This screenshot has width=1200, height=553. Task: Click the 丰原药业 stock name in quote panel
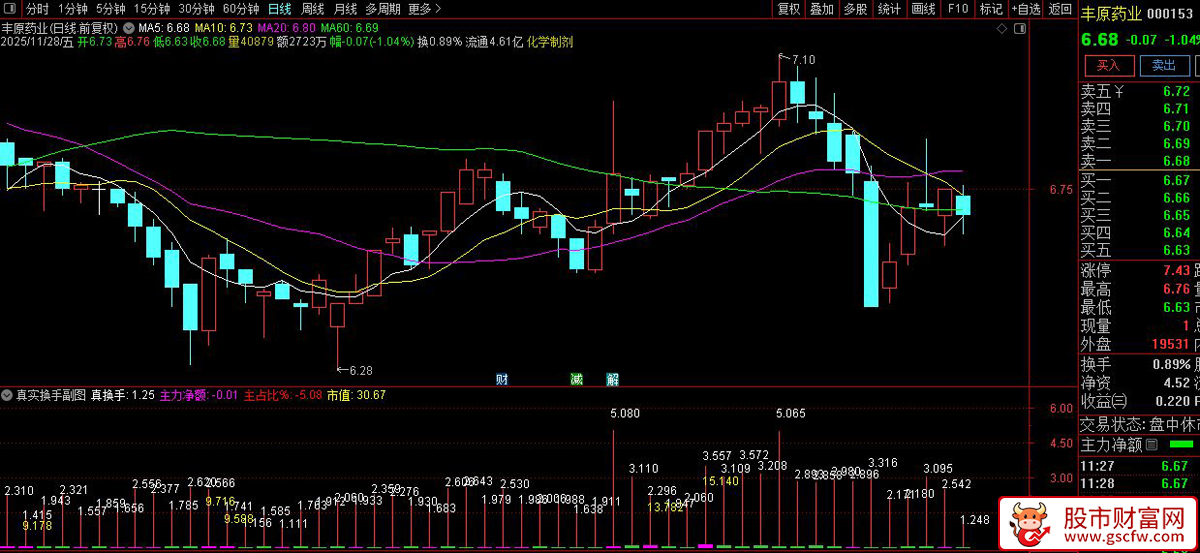pos(1110,13)
